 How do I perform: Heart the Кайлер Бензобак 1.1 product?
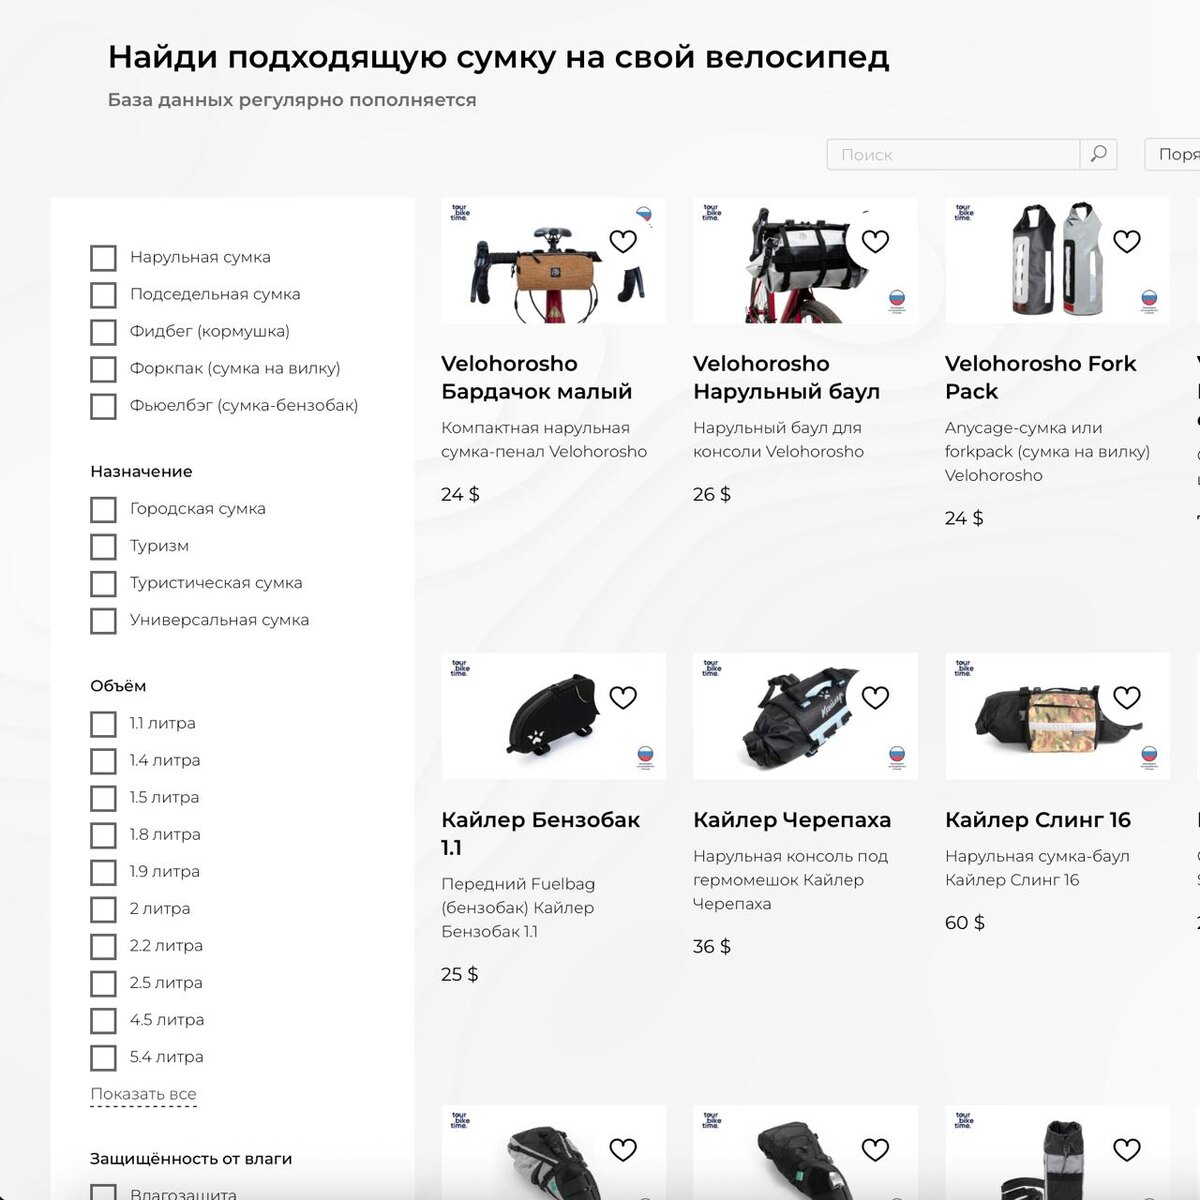point(623,697)
